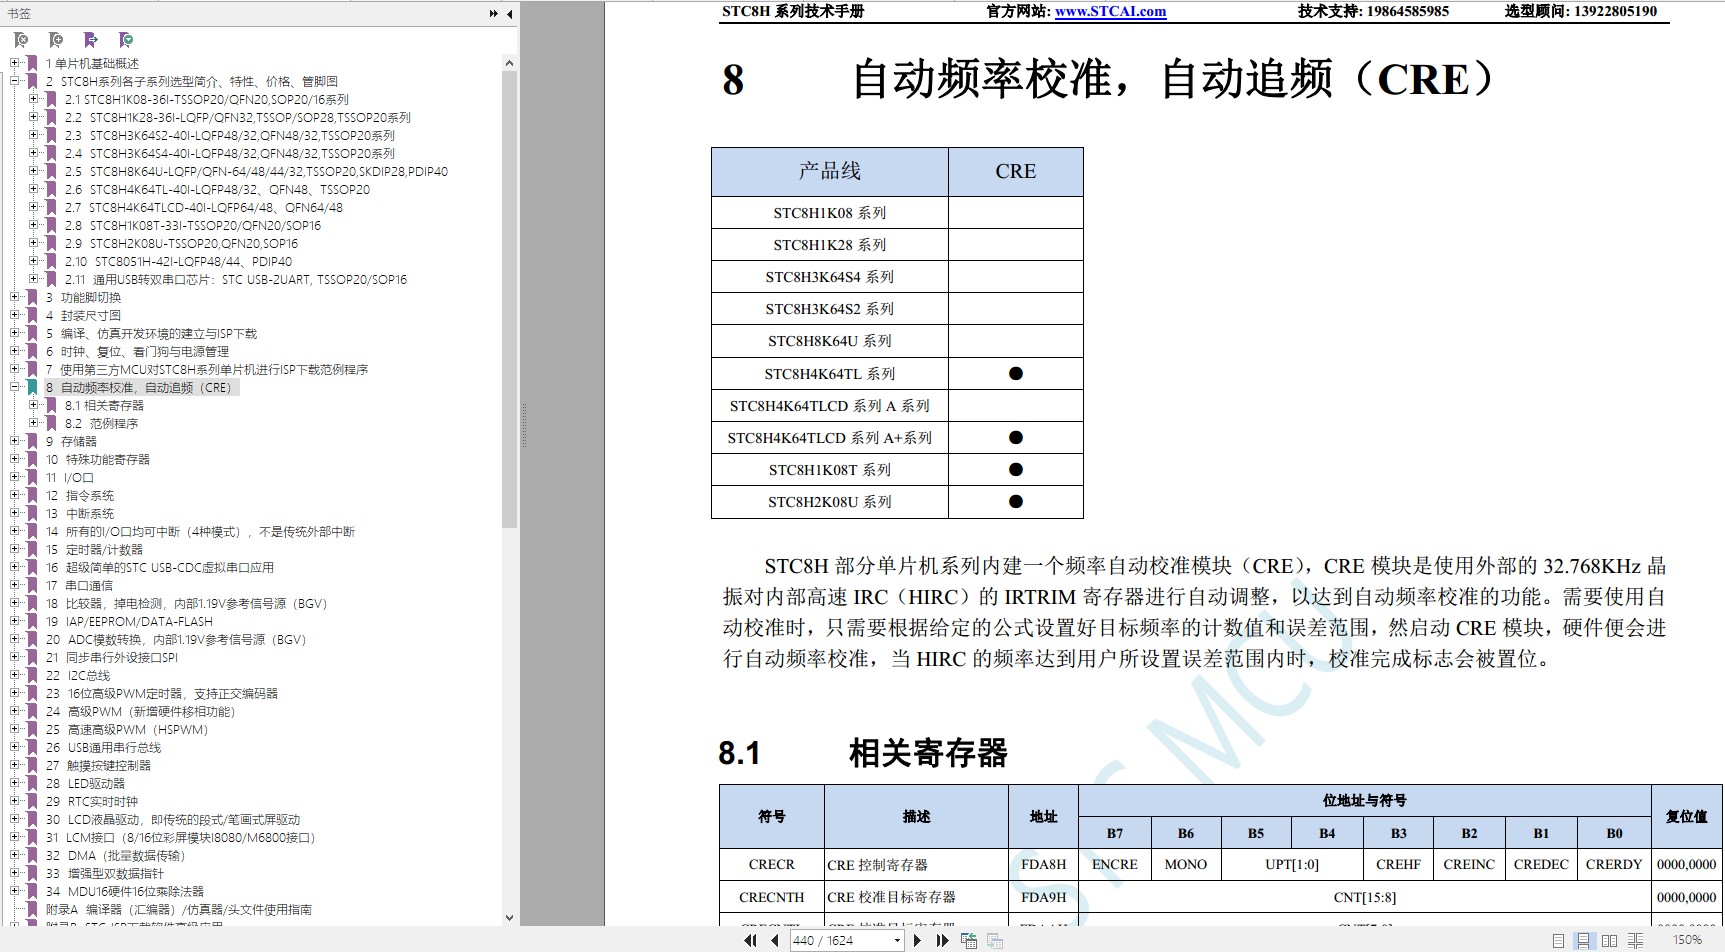Click the set bookmark destination icon
This screenshot has width=1725, height=952.
[91, 40]
